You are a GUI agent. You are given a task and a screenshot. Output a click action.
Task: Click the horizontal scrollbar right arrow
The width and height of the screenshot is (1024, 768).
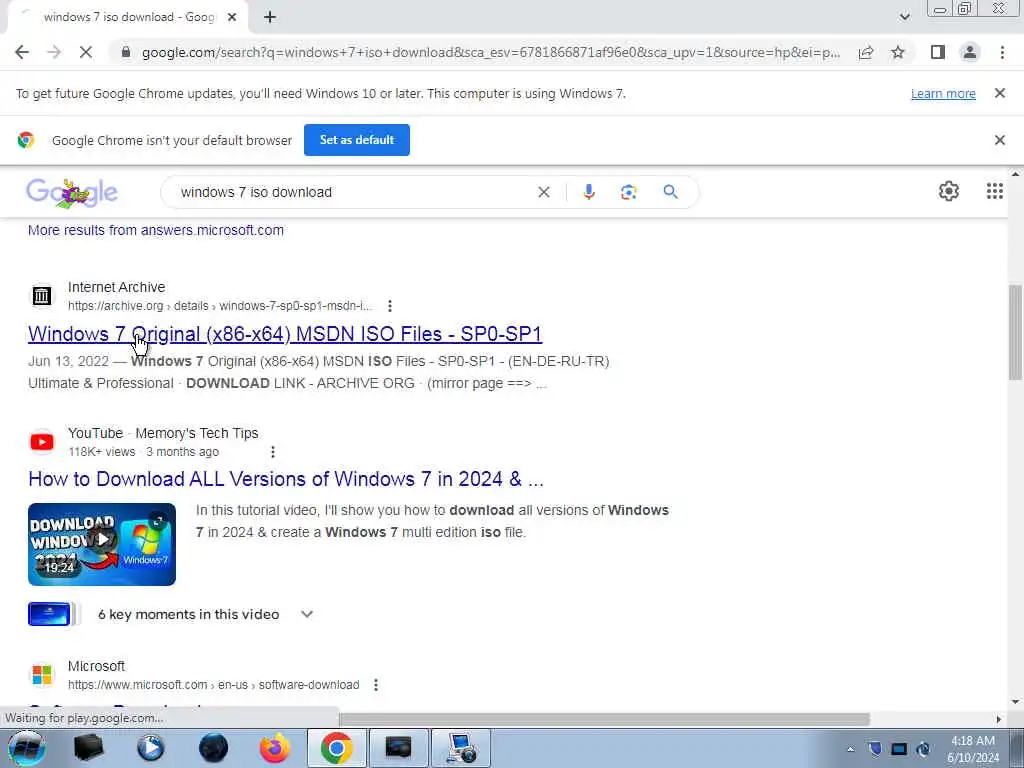point(999,719)
